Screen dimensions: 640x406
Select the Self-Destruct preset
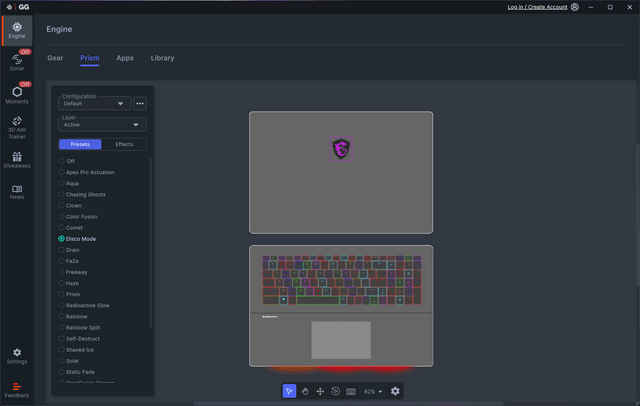point(79,339)
